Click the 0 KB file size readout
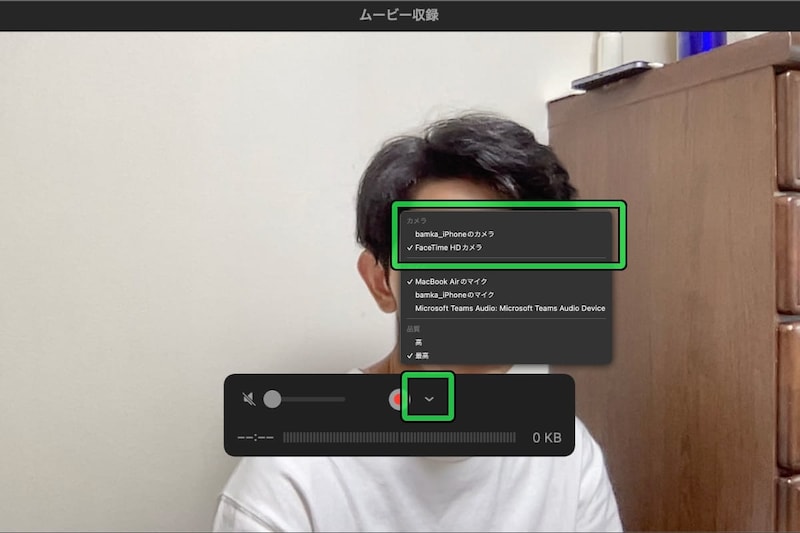The height and width of the screenshot is (533, 800). coord(546,438)
